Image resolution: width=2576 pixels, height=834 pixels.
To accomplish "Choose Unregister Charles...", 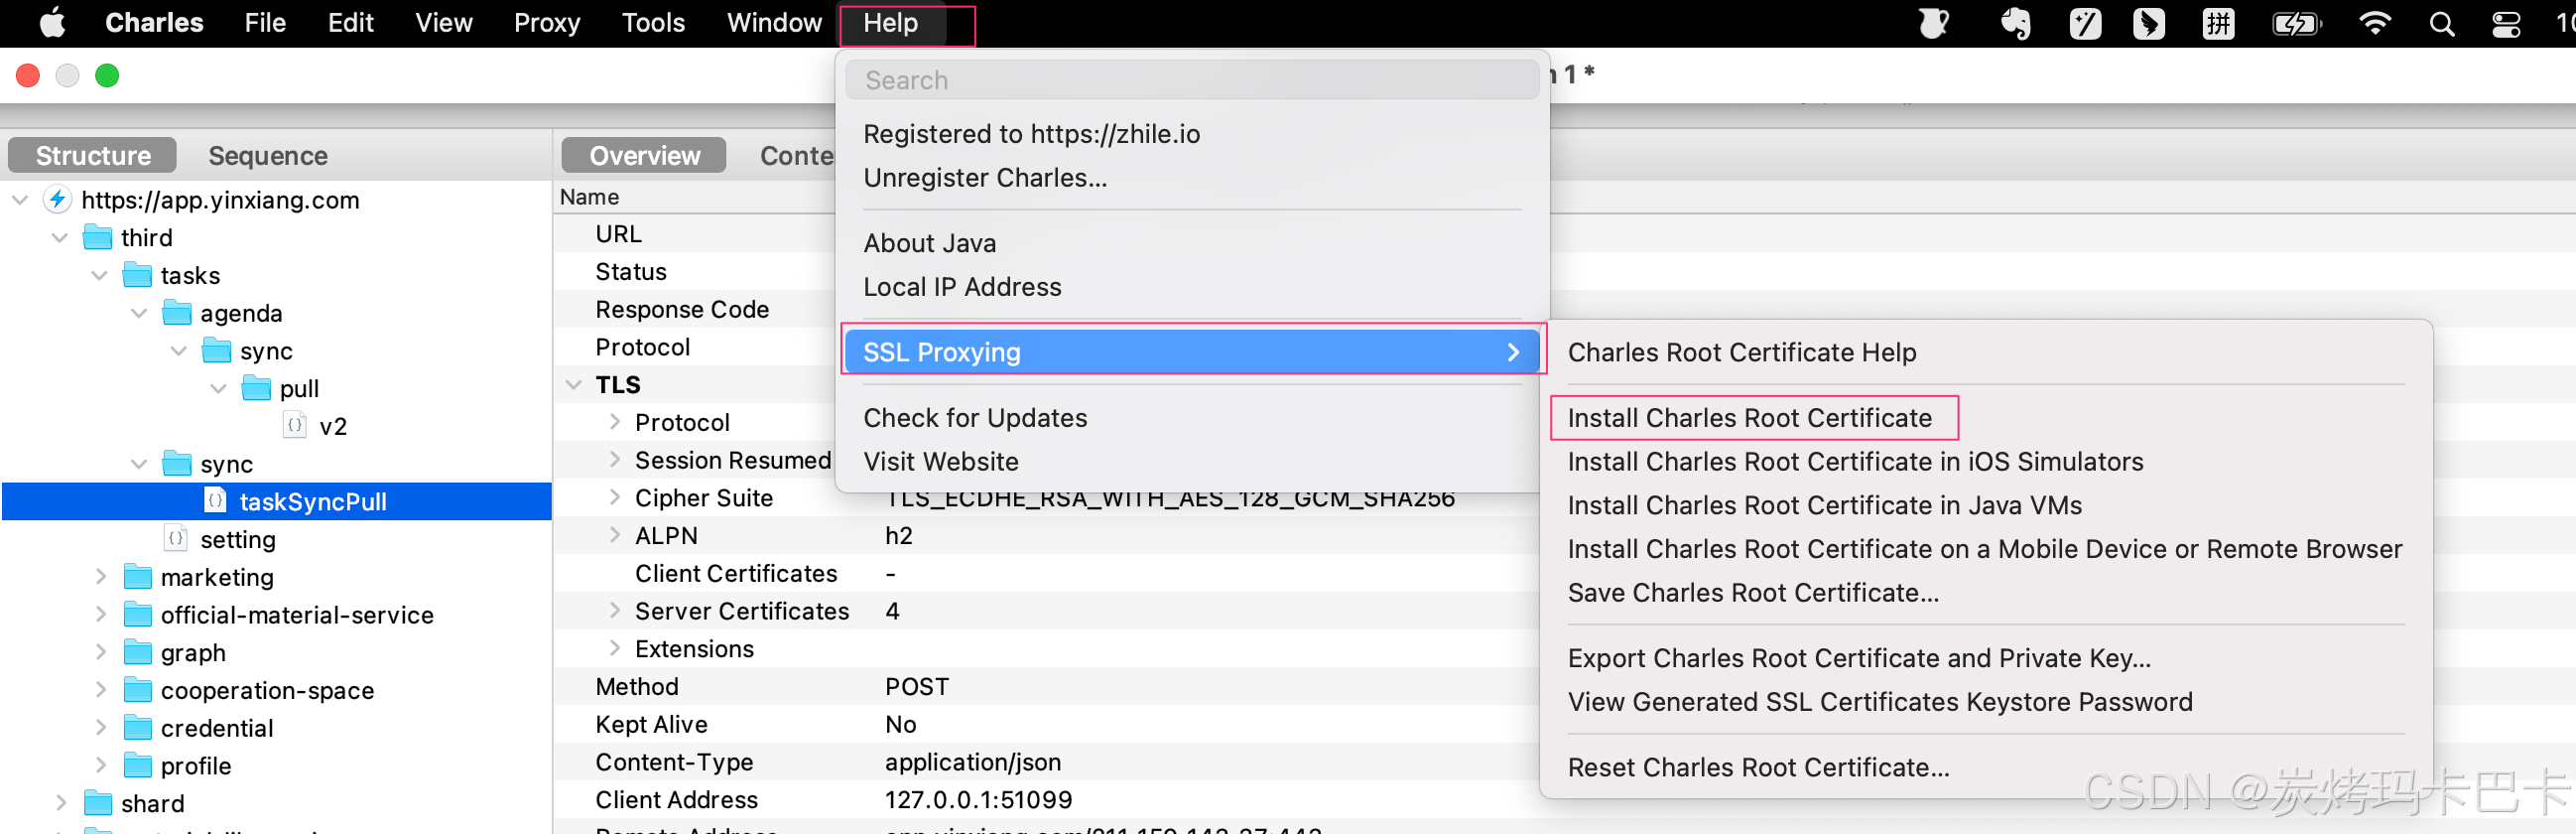I will click(x=985, y=178).
